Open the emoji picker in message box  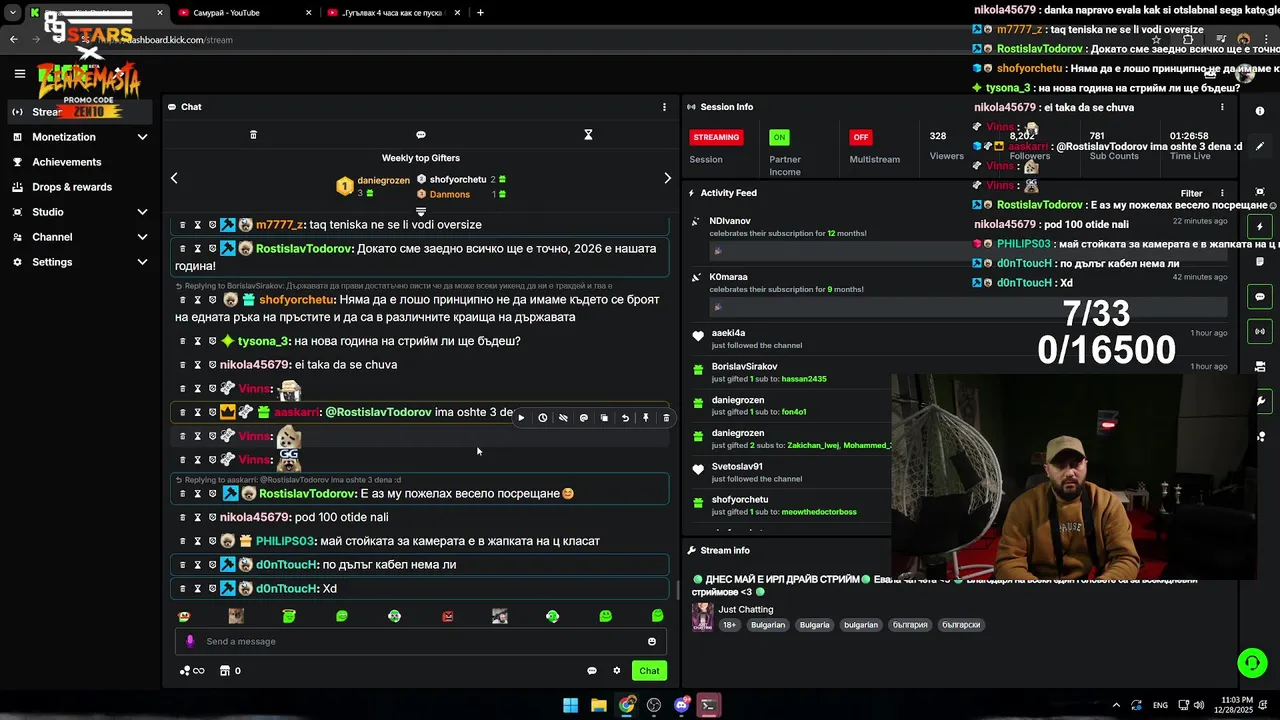[x=652, y=642]
